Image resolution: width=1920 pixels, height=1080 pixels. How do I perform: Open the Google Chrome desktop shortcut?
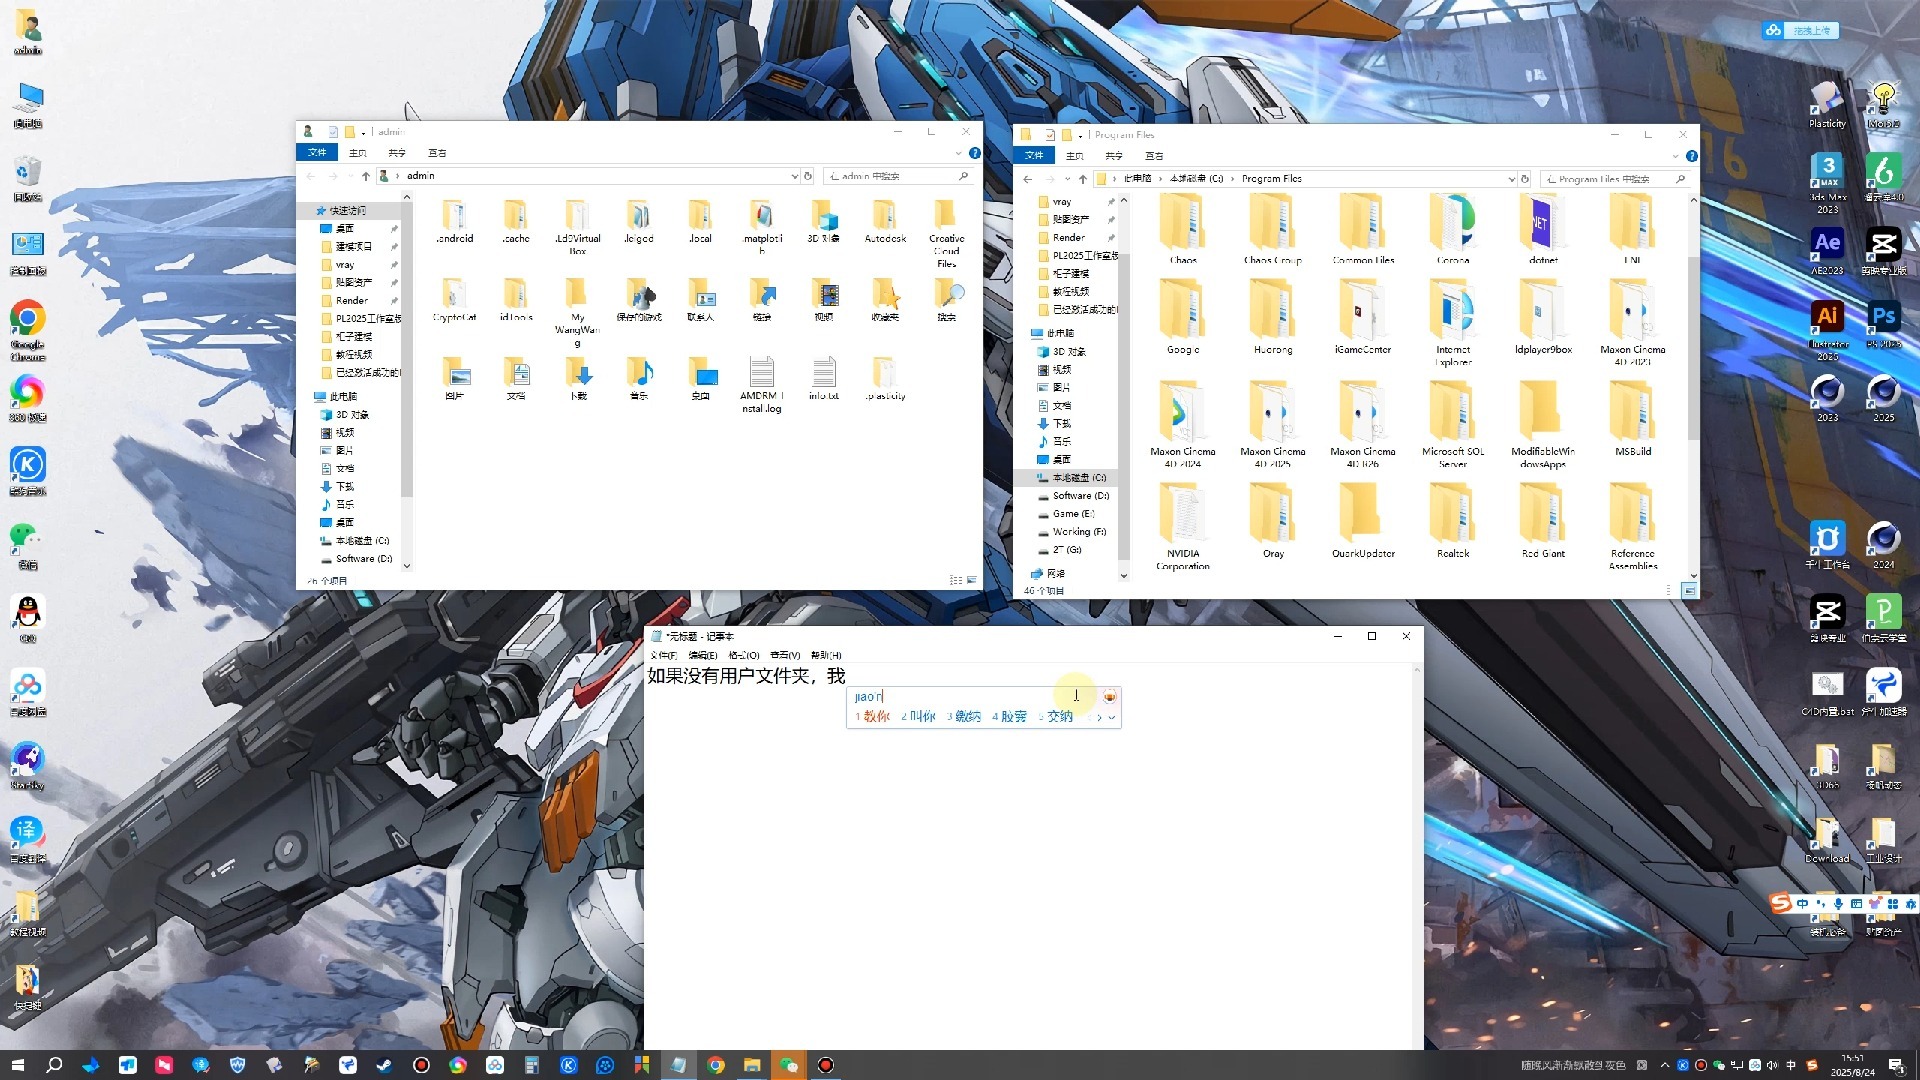coord(28,329)
